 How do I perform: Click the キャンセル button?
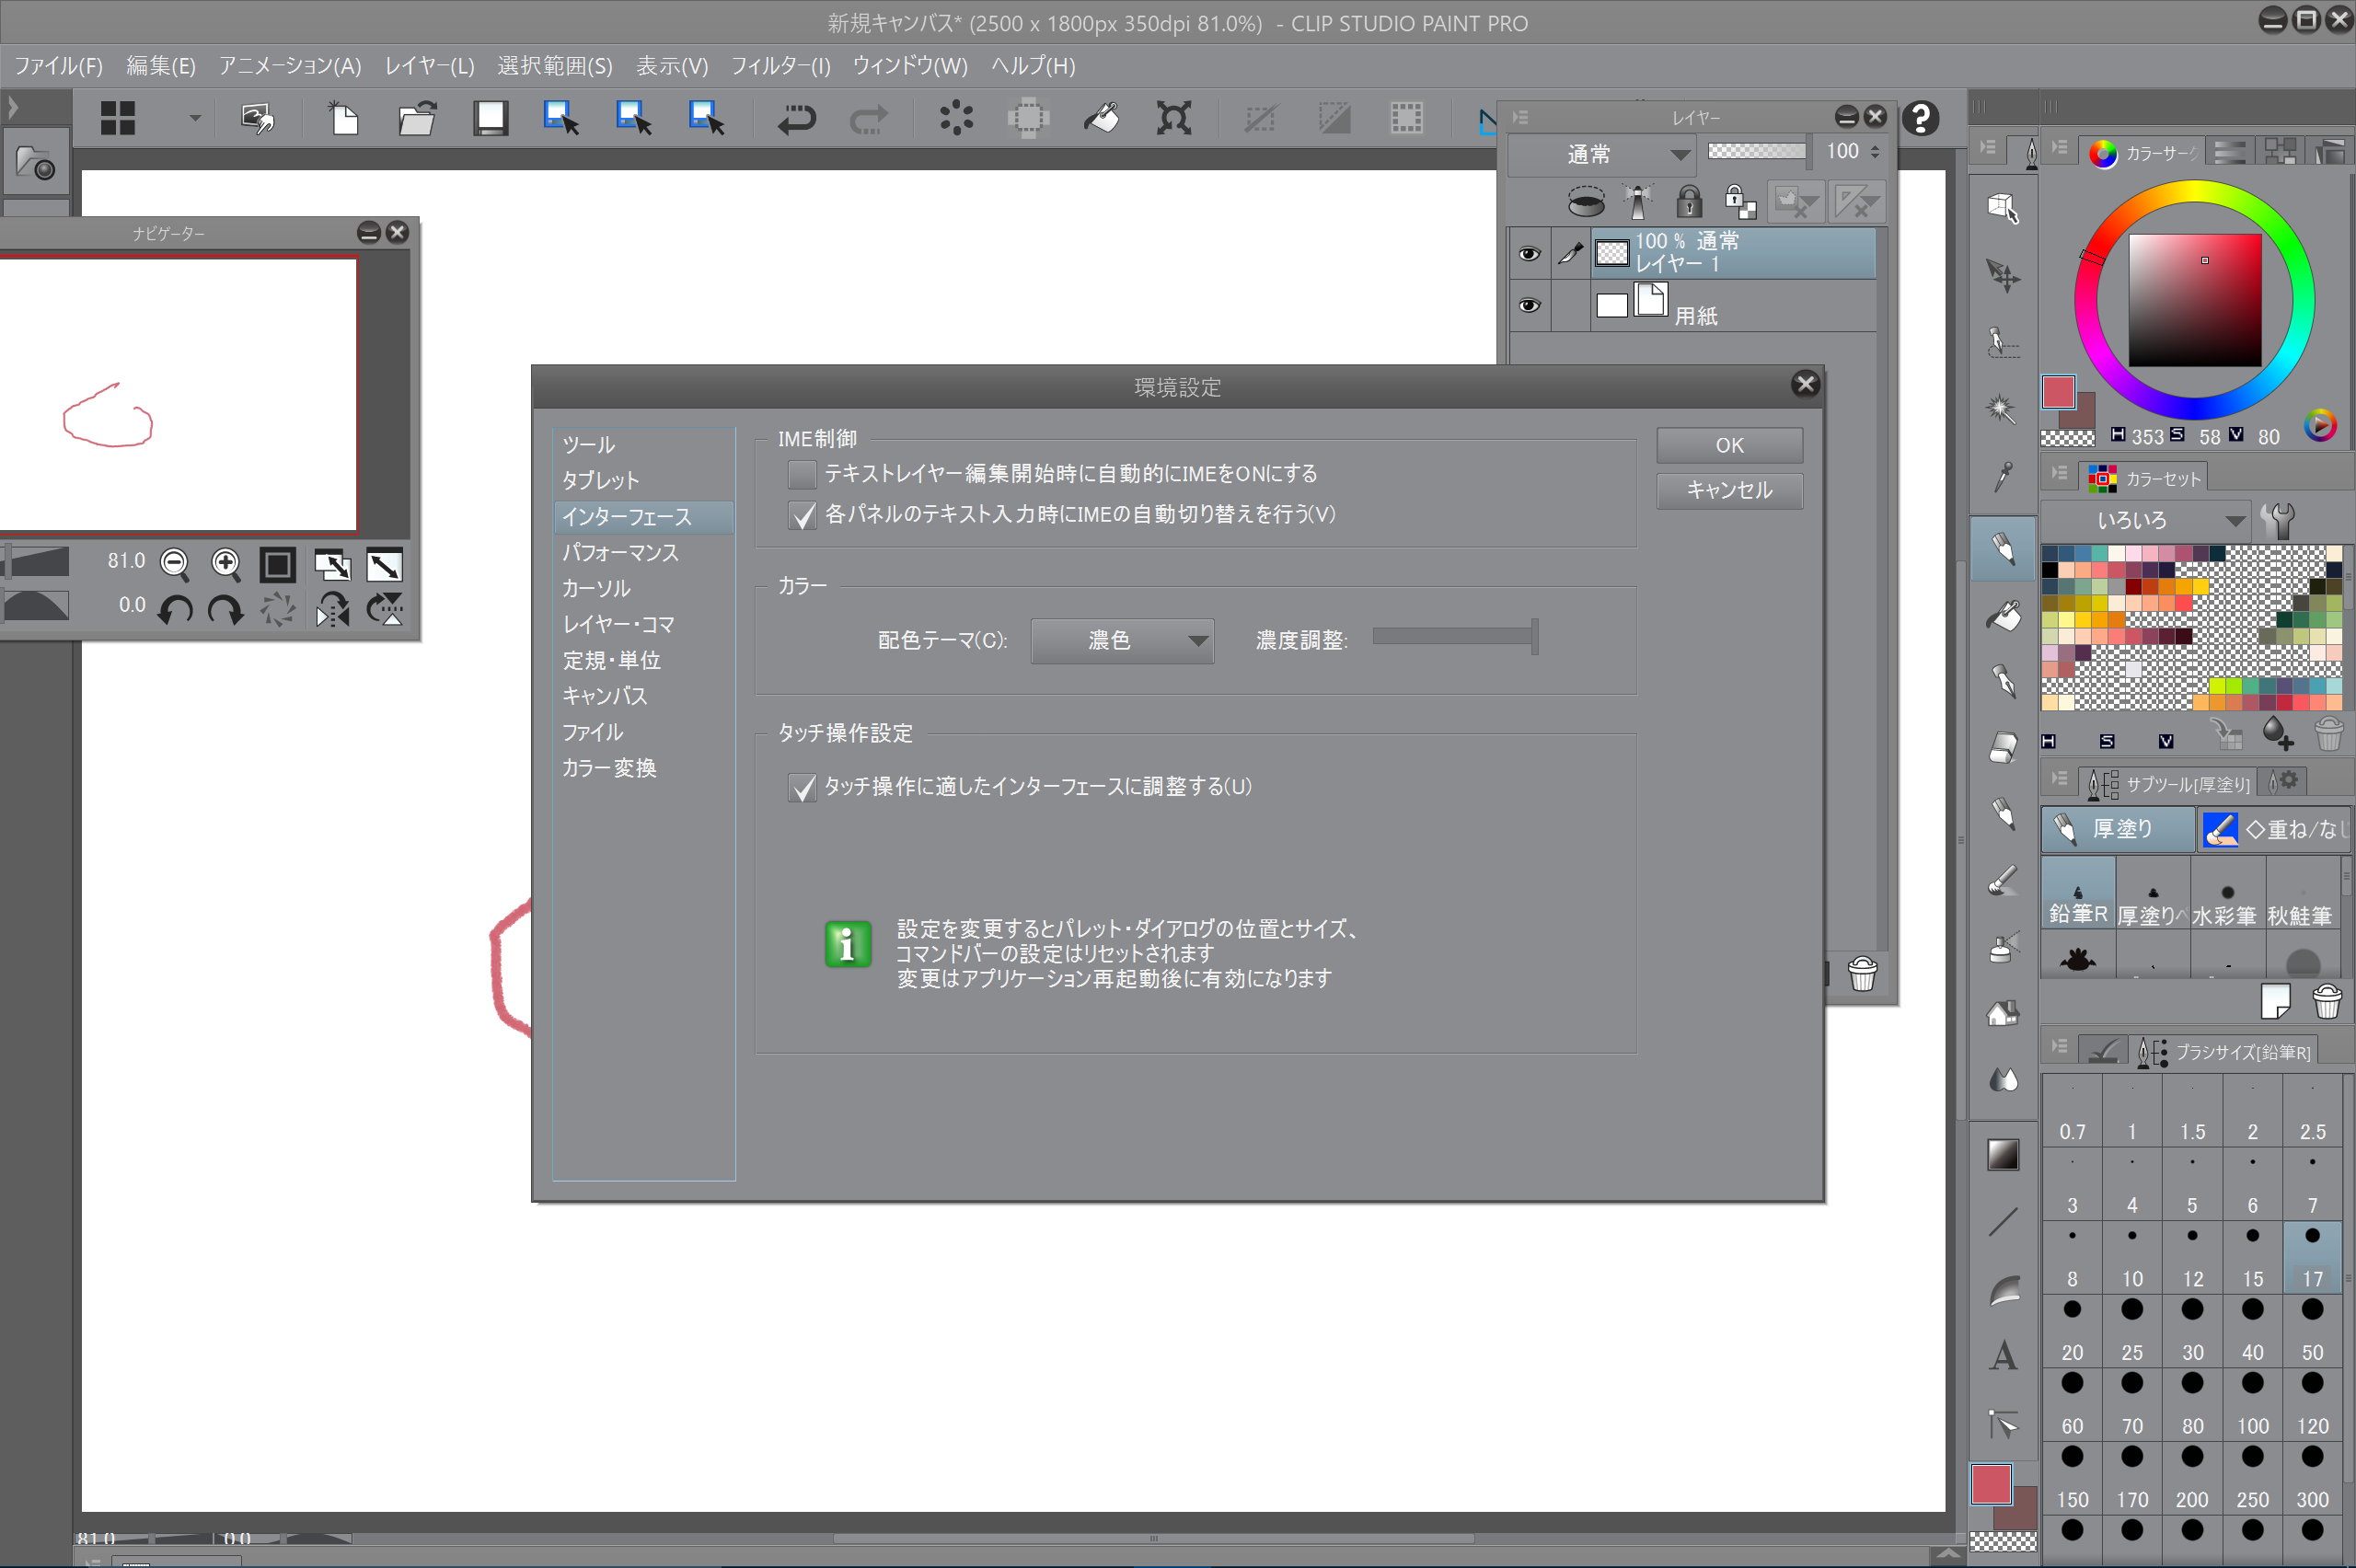(1729, 490)
